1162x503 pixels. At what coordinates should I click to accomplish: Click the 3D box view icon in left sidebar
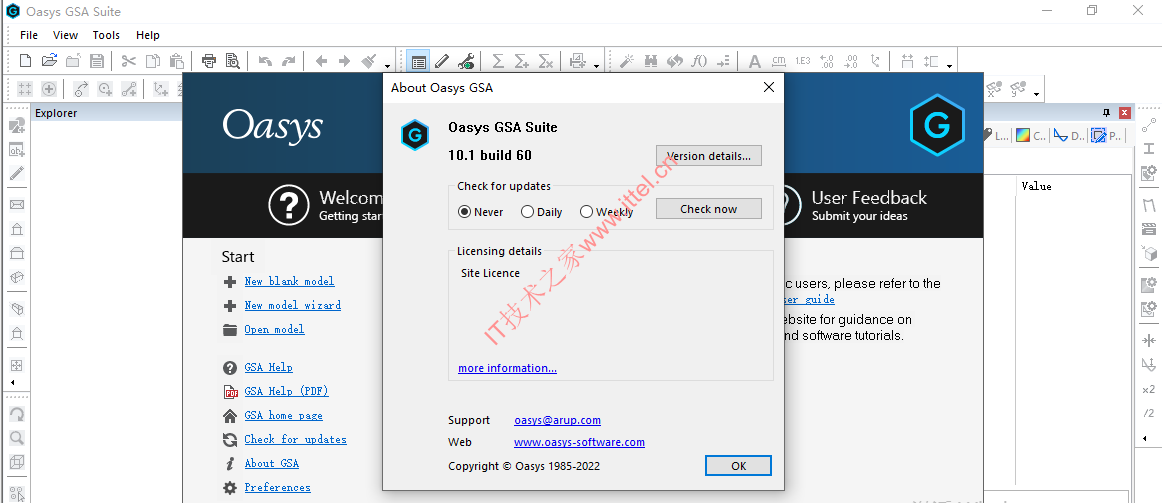point(16,462)
